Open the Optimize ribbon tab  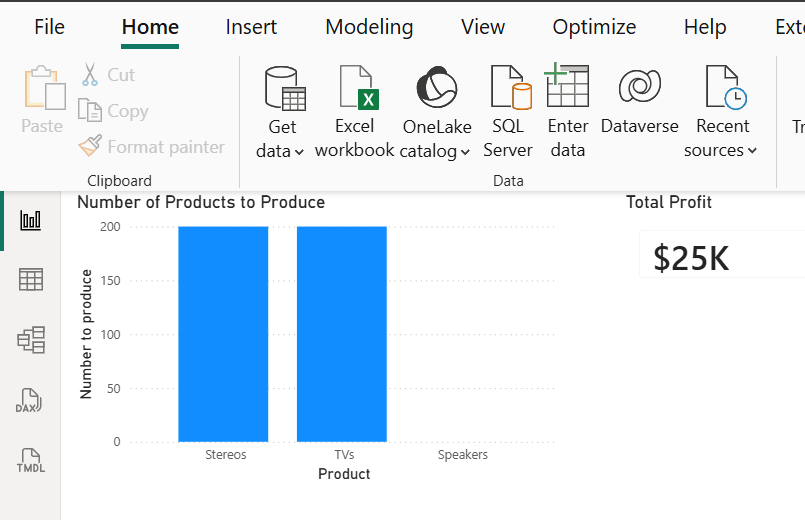(x=594, y=27)
